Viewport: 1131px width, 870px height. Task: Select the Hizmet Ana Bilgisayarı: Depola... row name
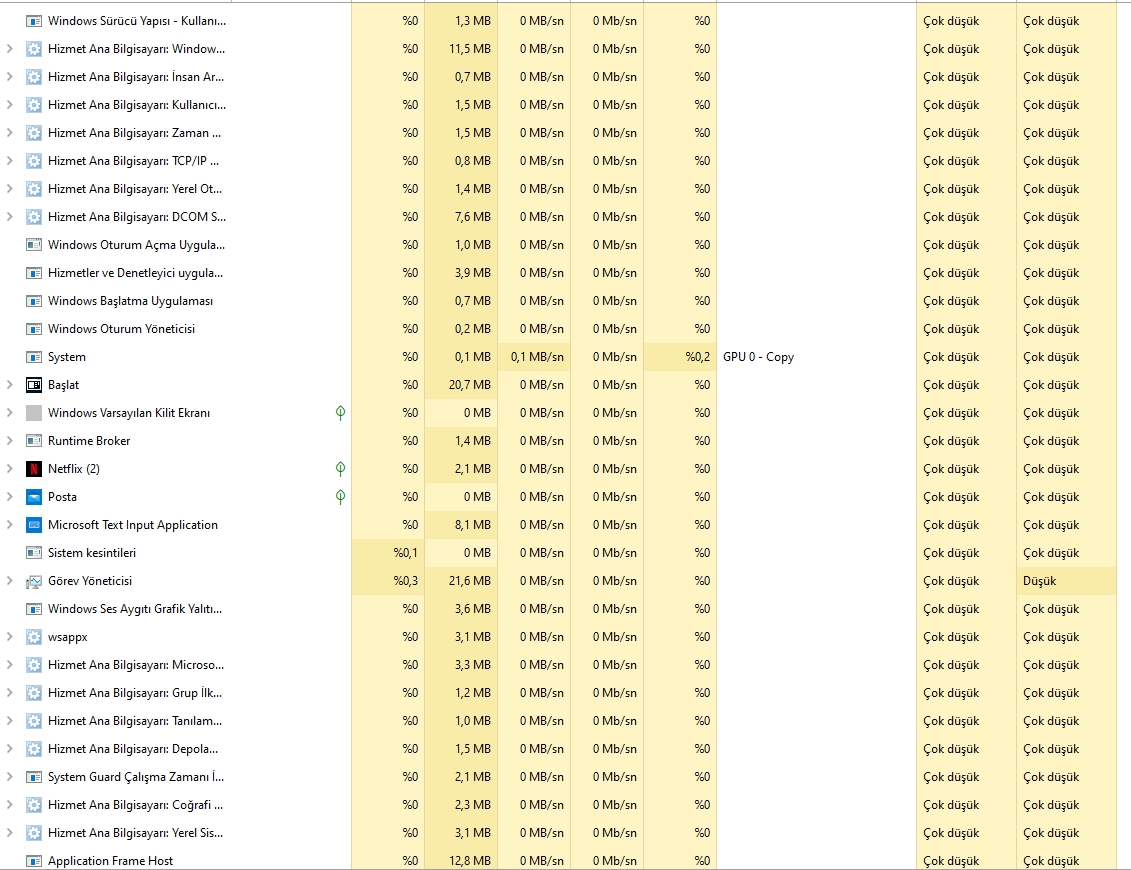point(133,749)
